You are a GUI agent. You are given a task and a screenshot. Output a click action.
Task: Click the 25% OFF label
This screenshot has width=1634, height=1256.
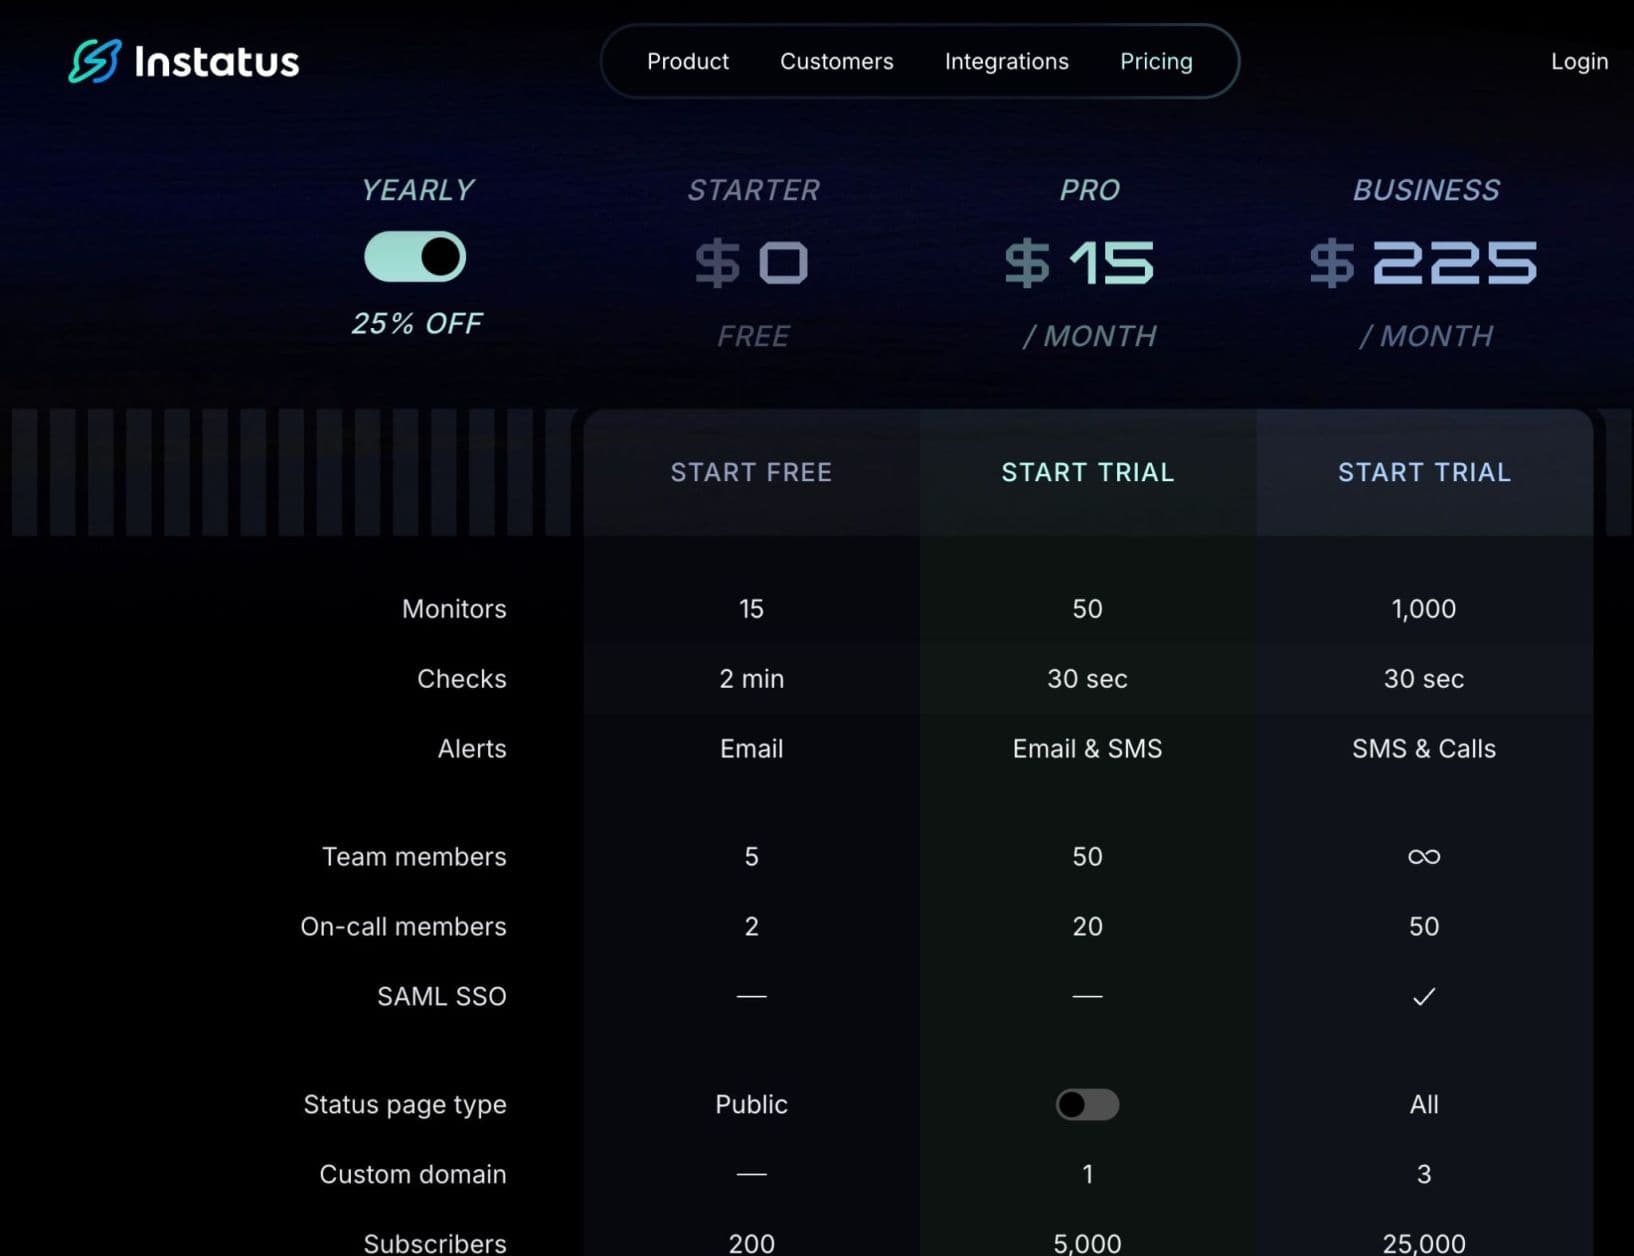[x=416, y=322]
